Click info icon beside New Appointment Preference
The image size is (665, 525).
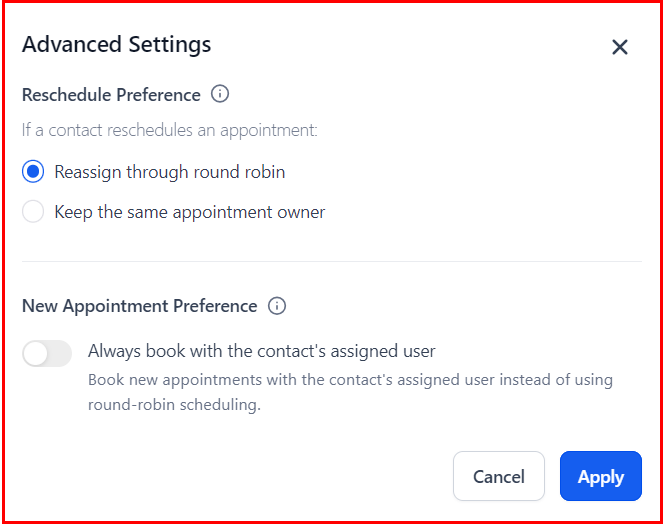277,306
